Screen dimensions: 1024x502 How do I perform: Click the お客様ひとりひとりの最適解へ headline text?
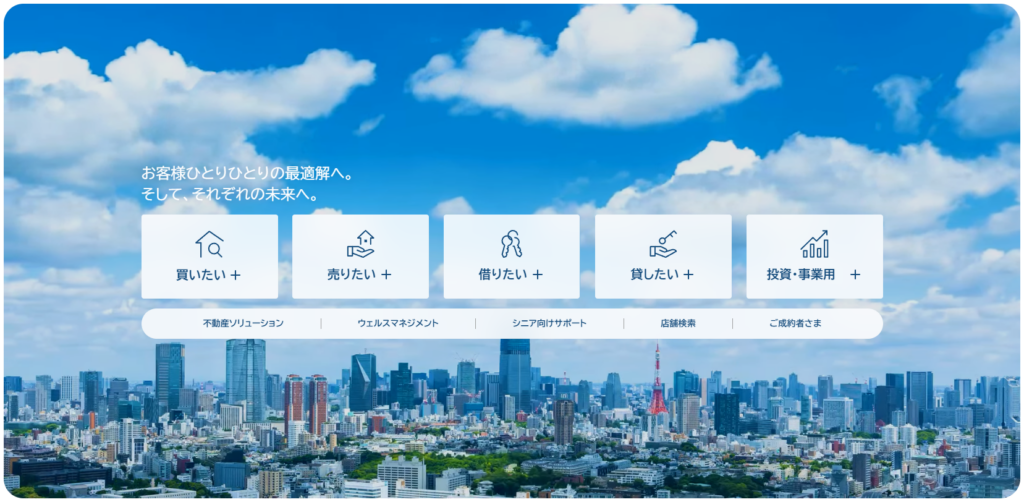pyautogui.click(x=248, y=174)
